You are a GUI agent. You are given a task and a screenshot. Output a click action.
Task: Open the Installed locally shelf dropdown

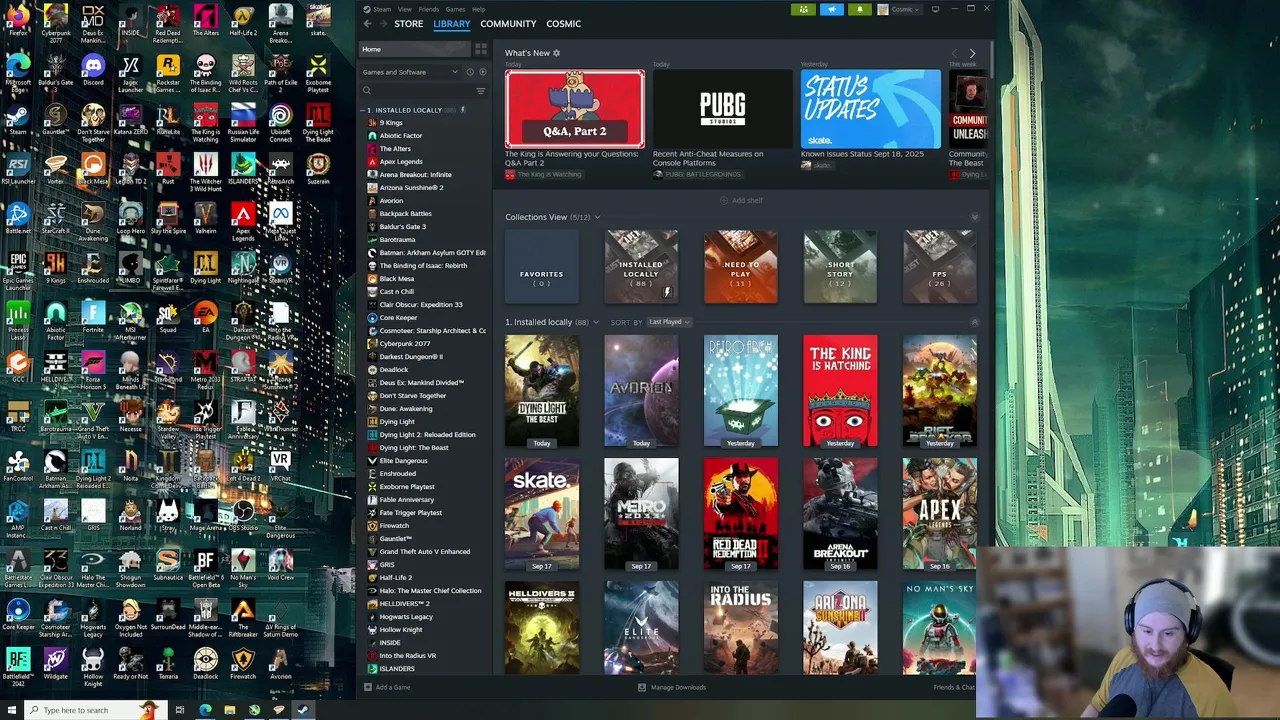coord(594,322)
